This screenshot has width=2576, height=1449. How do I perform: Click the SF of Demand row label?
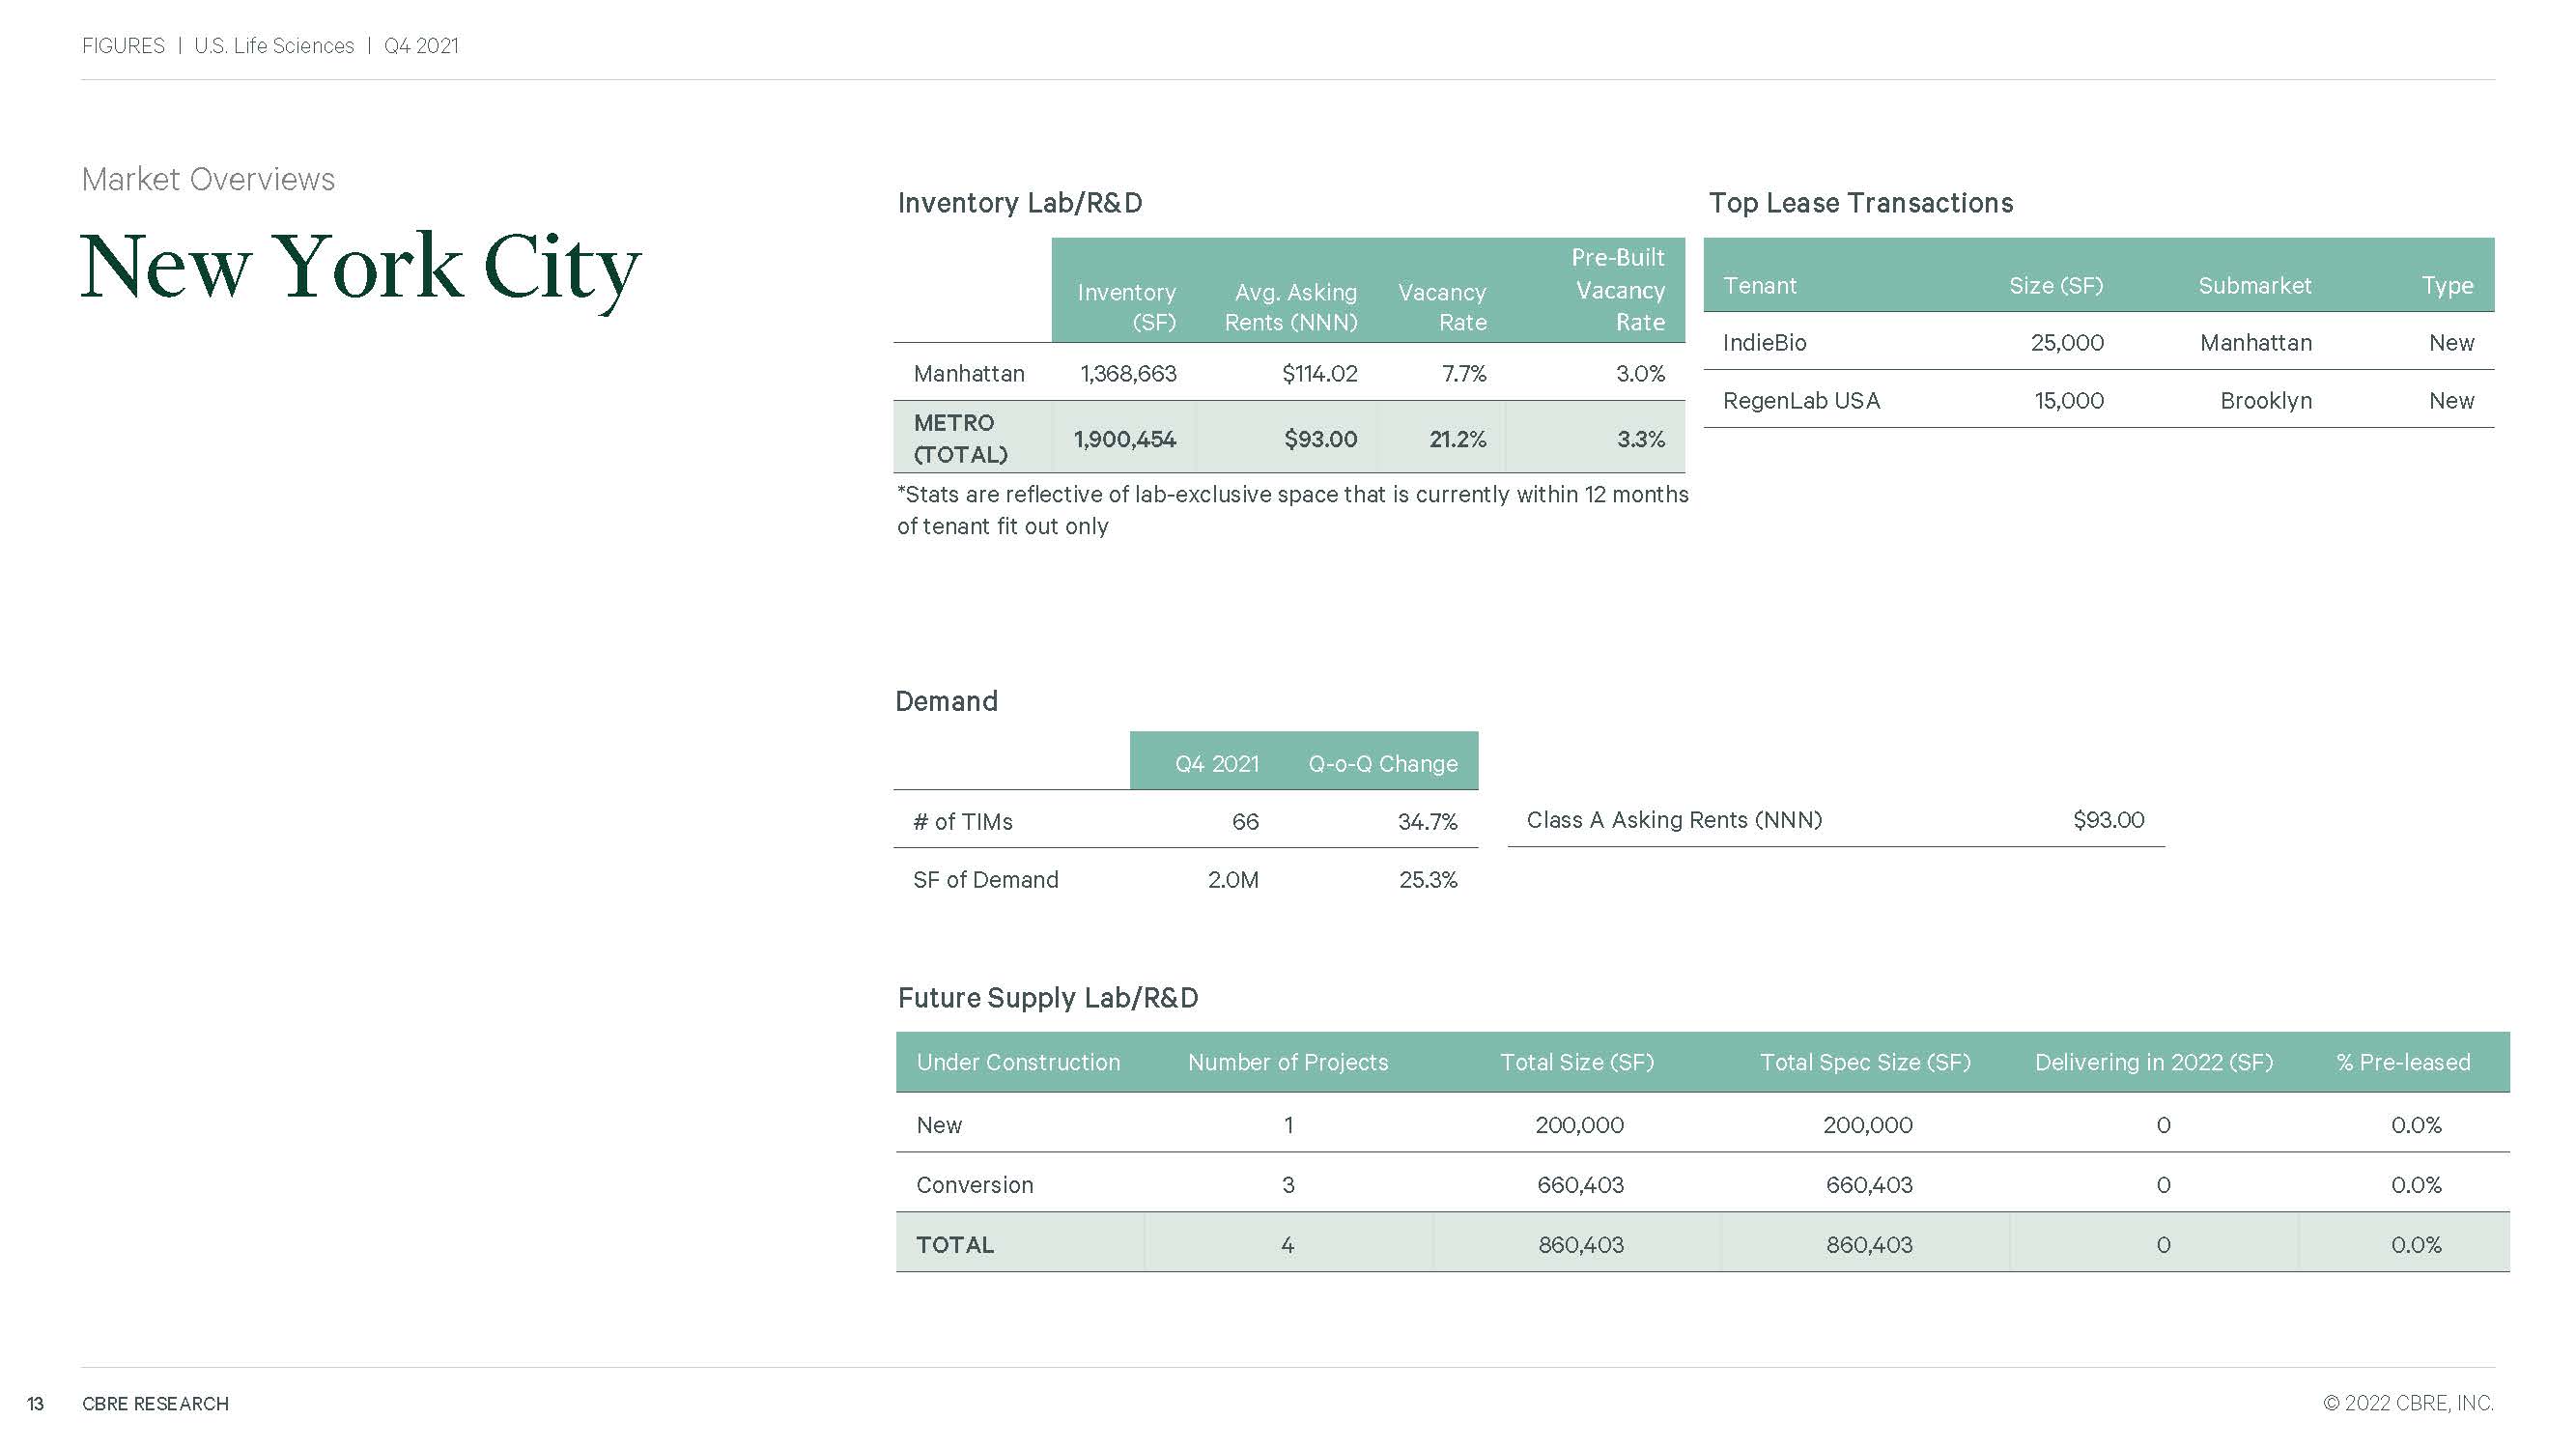click(985, 879)
